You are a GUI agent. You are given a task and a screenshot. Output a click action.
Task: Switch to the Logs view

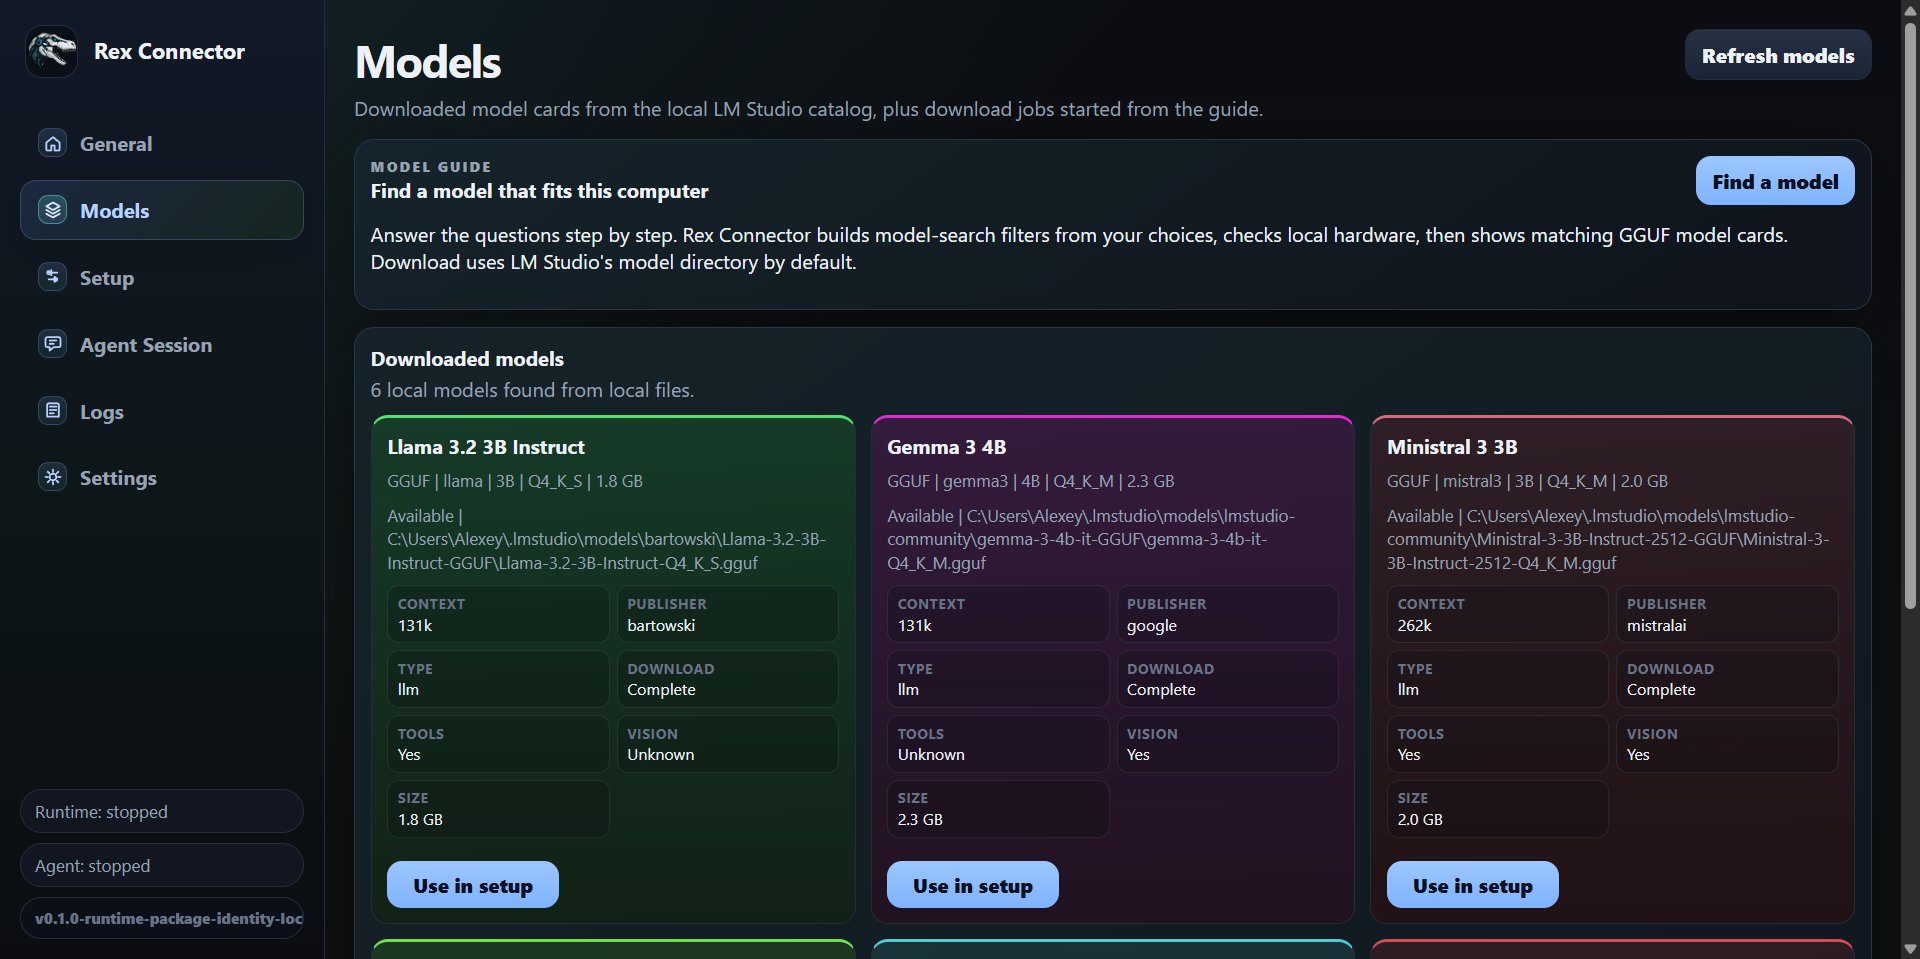tap(162, 411)
